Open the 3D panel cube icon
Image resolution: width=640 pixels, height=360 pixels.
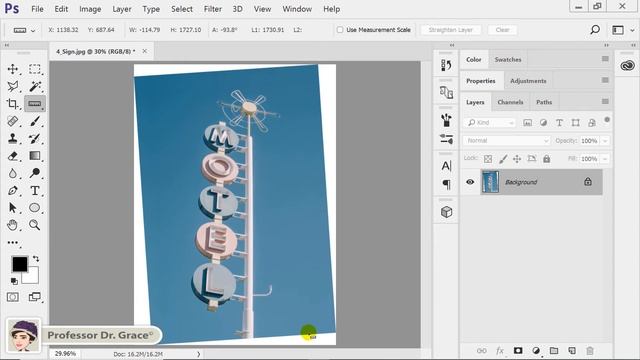pos(447,212)
